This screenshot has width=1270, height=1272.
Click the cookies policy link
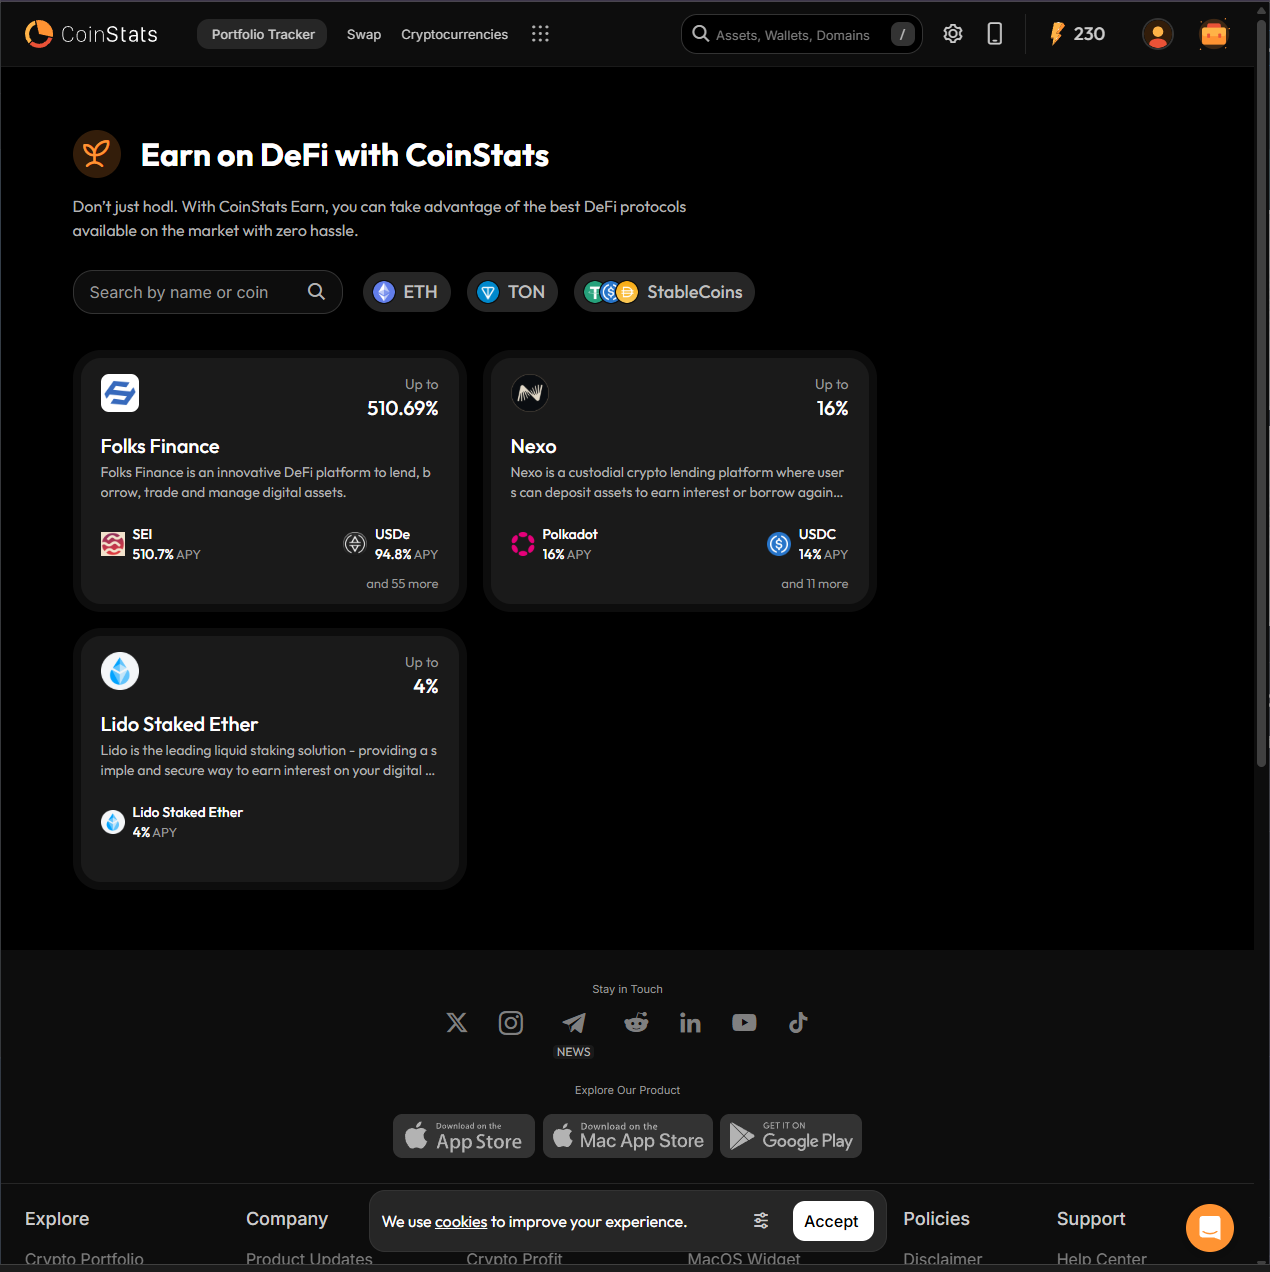[461, 1222]
